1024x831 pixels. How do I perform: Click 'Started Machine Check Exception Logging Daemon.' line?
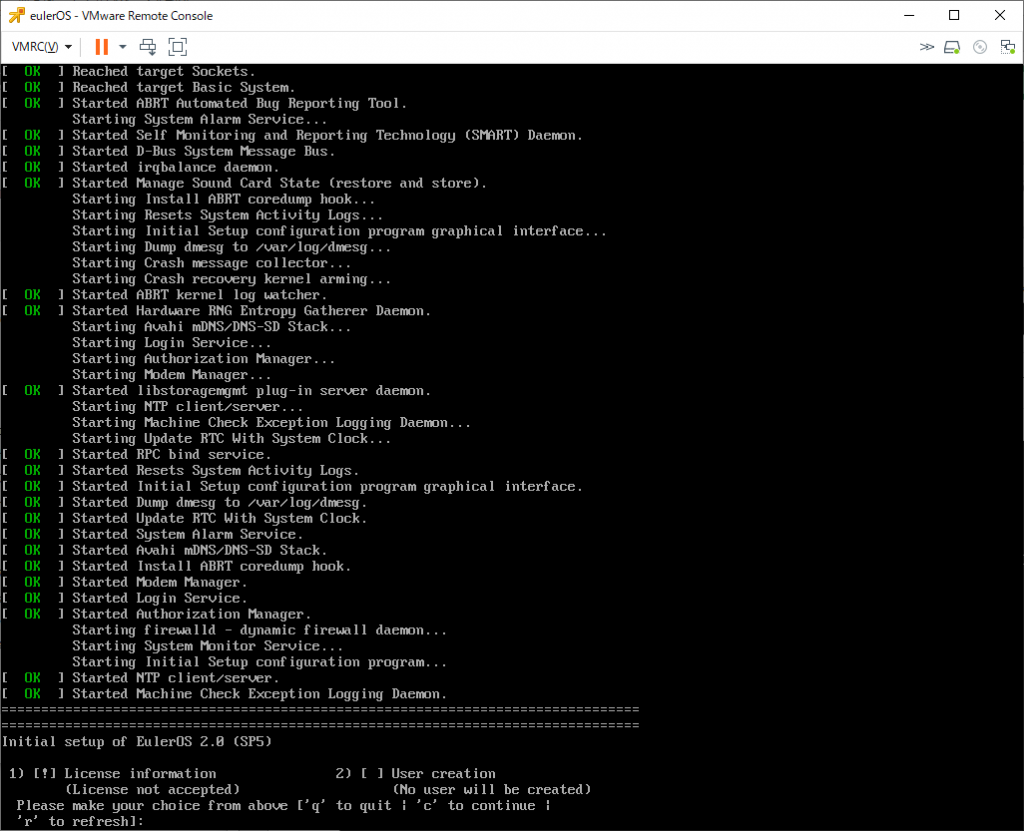(259, 694)
